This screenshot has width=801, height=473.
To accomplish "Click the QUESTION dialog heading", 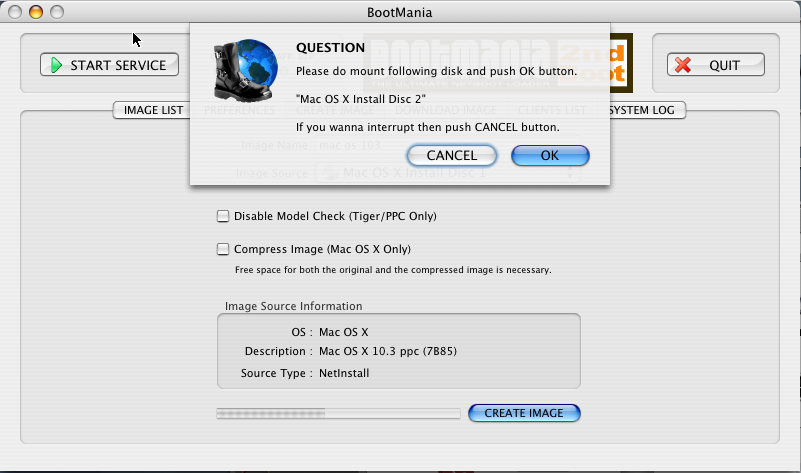I will [x=331, y=48].
